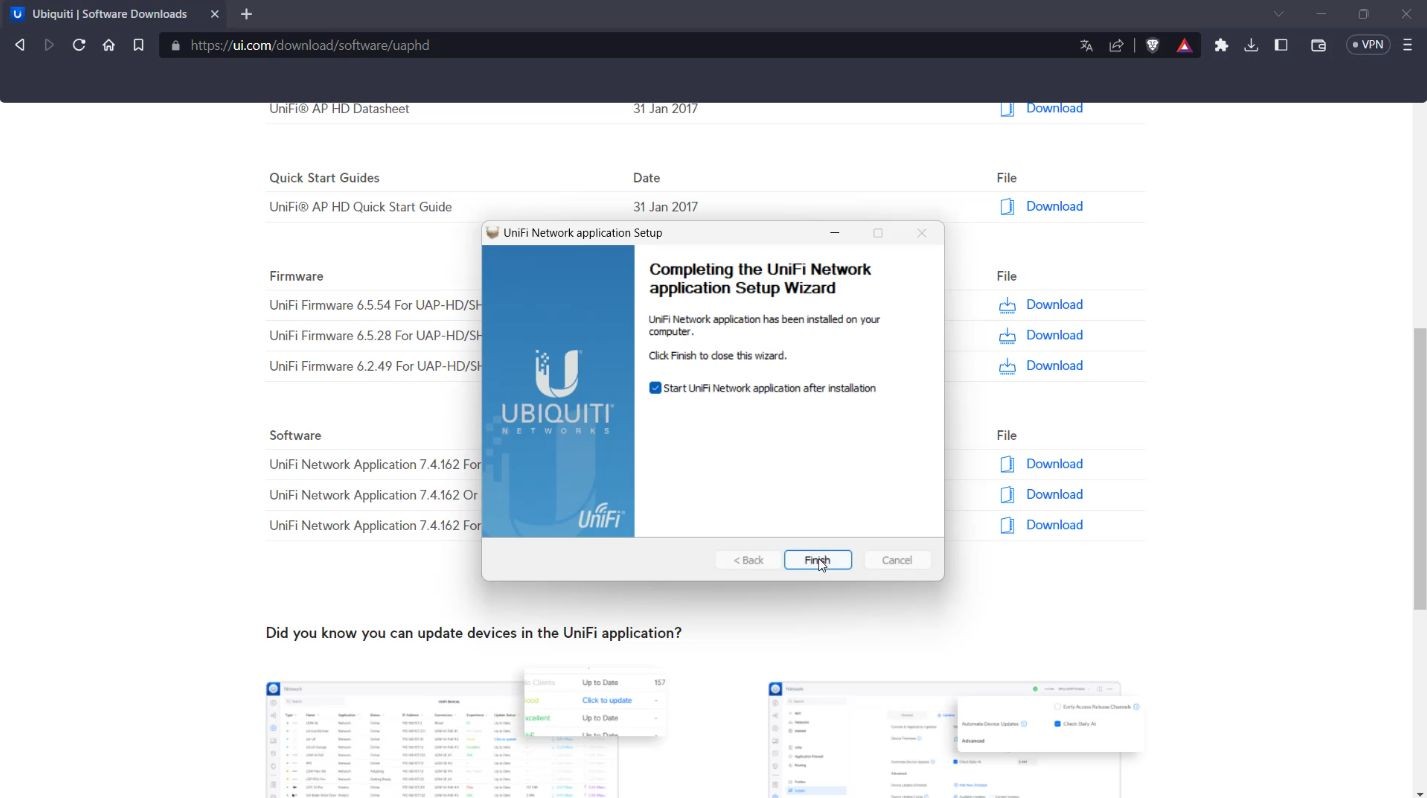The image size is (1427, 798).
Task: Click the VPN button
Action: [1368, 45]
